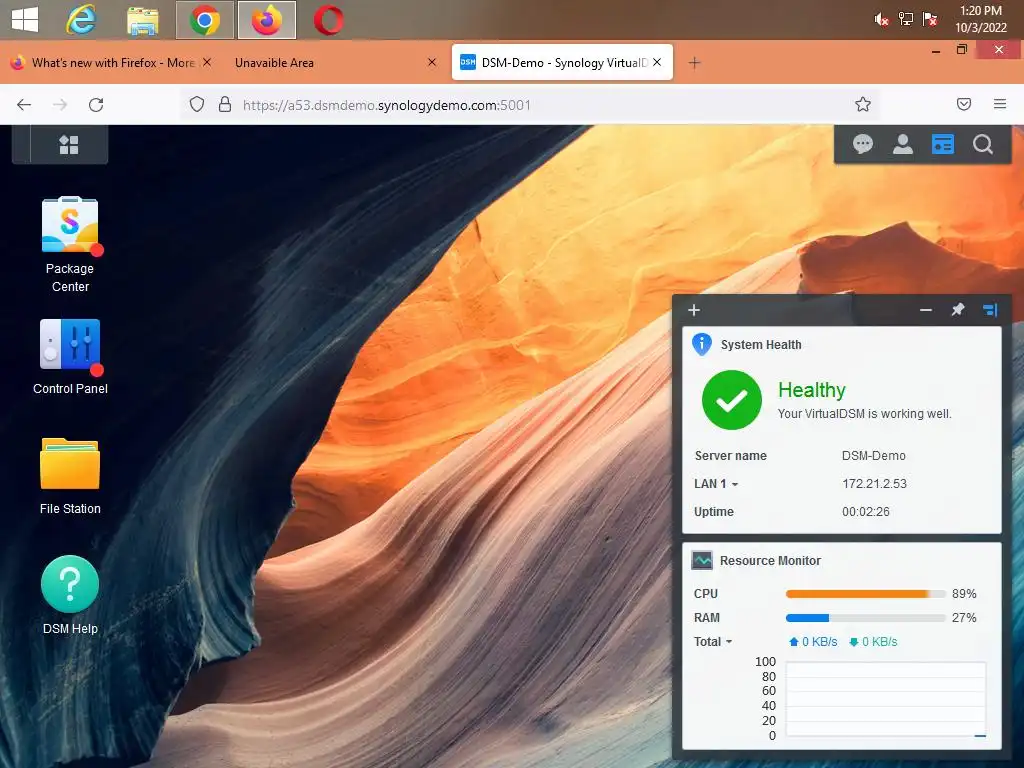Go forward in Firefox
Screen dimensions: 1024x768
(x=60, y=104)
